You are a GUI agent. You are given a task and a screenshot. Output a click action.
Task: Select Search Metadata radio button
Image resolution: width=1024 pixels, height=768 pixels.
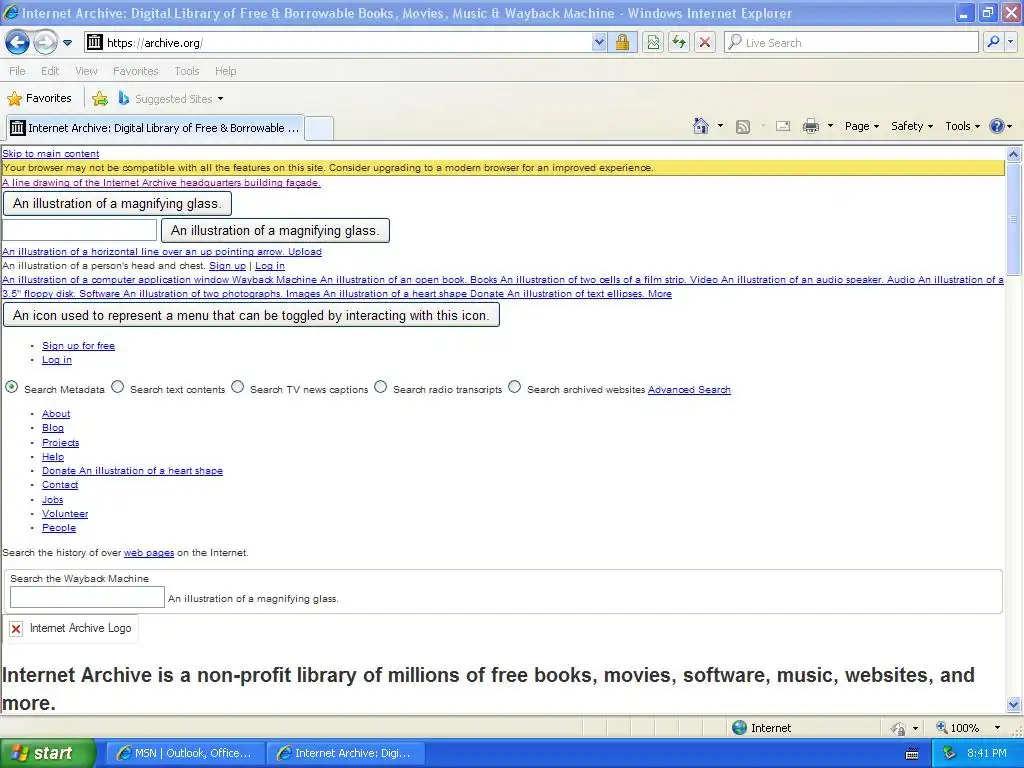pos(12,387)
